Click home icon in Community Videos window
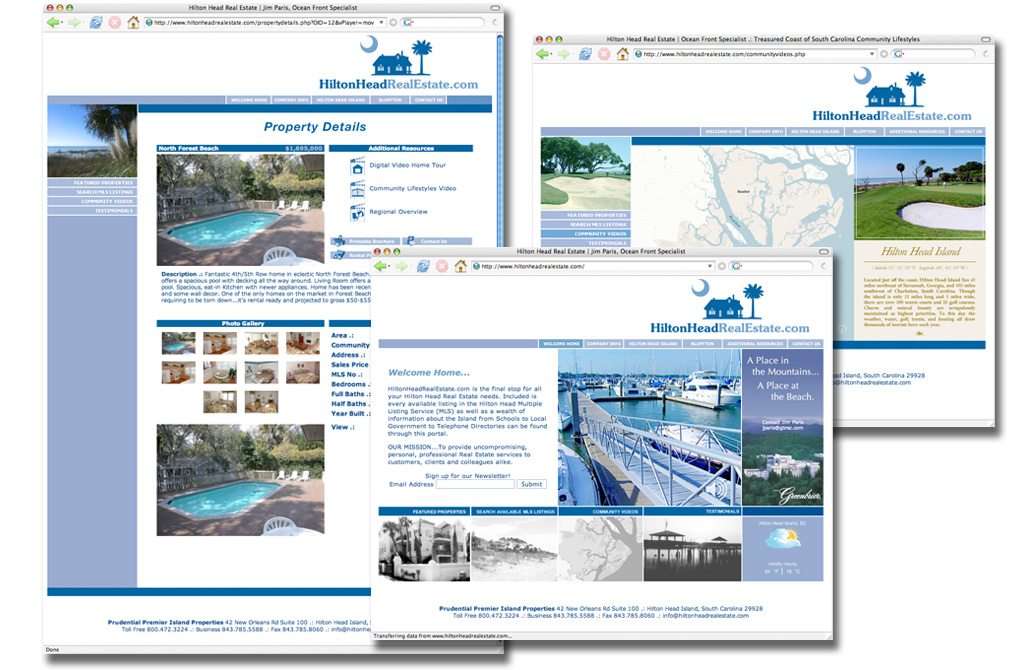1024x670 pixels. (623, 54)
